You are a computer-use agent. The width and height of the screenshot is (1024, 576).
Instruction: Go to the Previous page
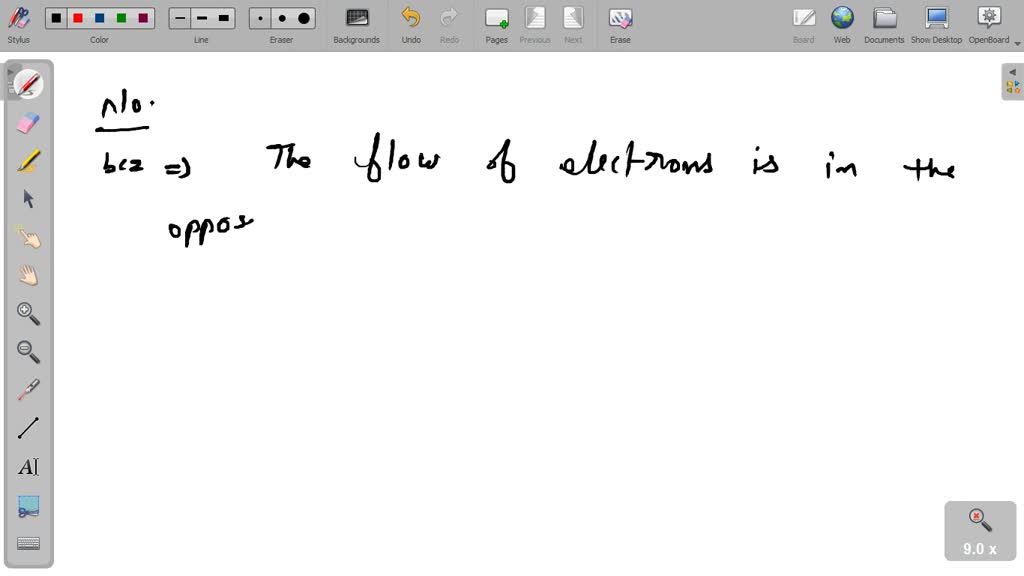click(535, 25)
